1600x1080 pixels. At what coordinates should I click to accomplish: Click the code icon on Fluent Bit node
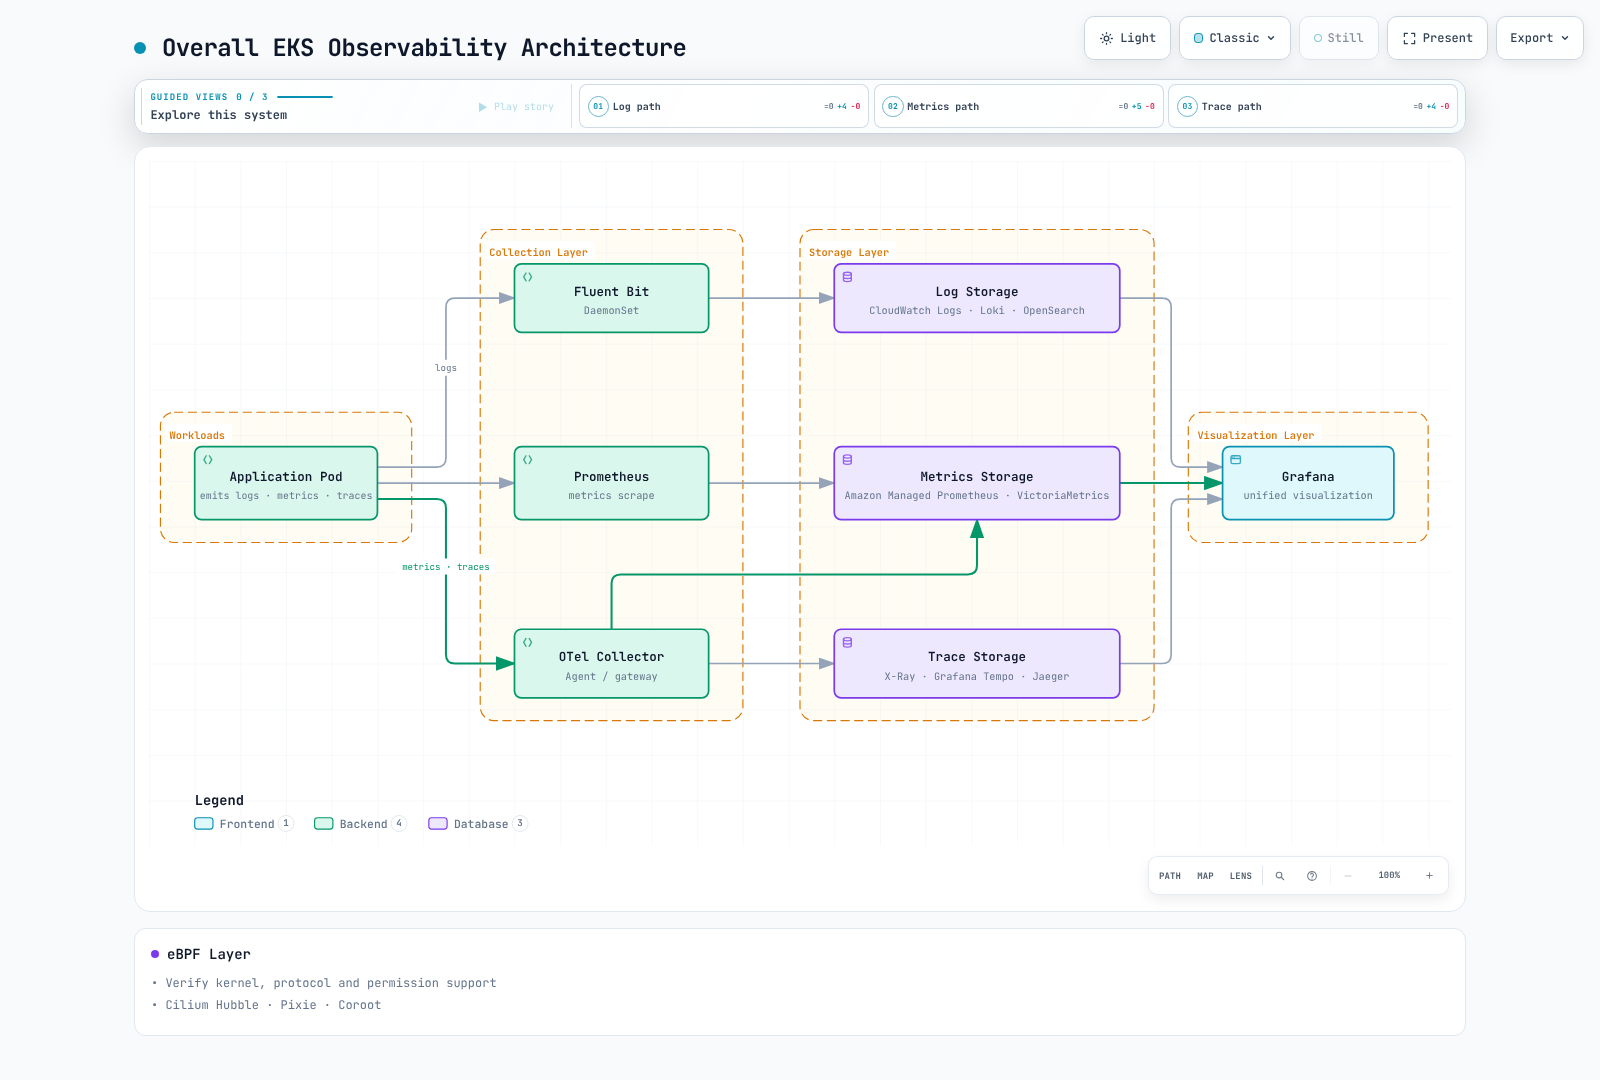tap(528, 277)
